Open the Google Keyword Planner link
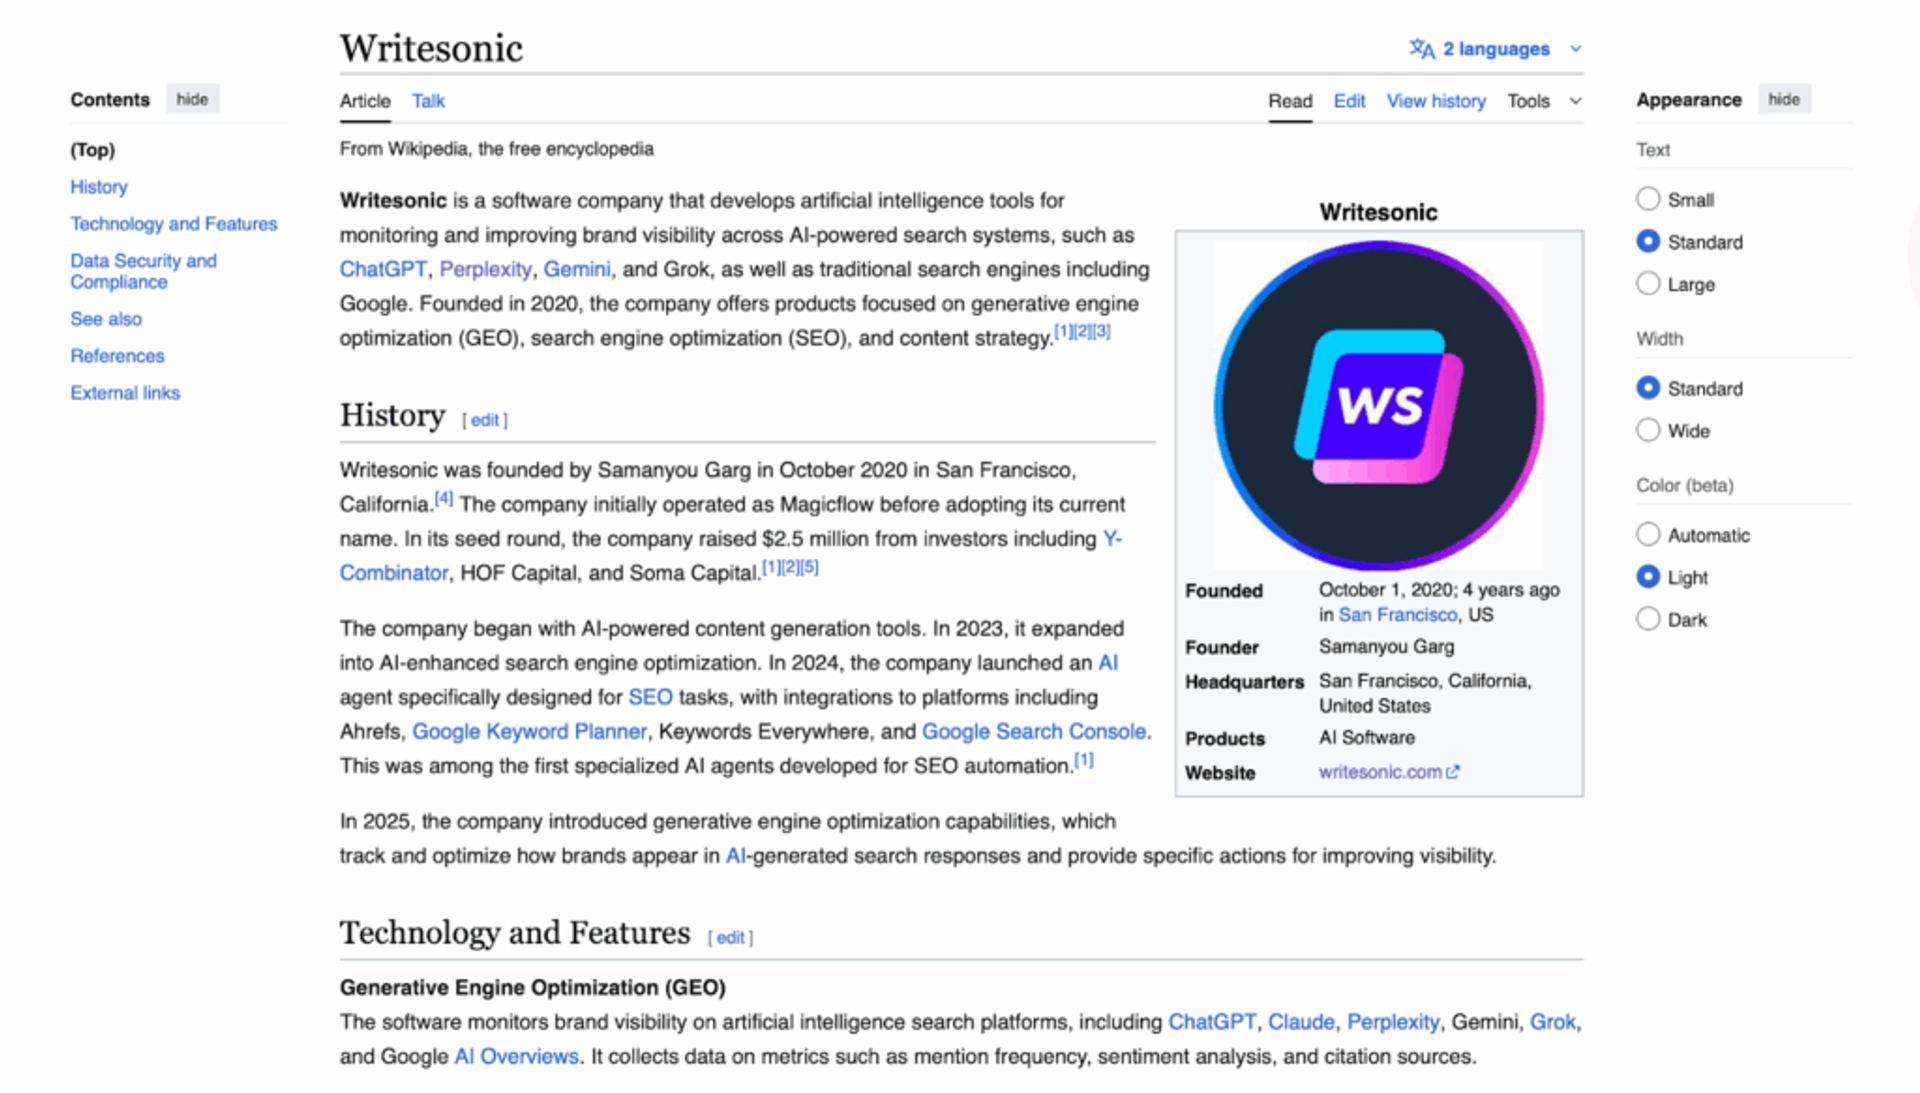Viewport: 1920px width, 1093px height. click(529, 732)
